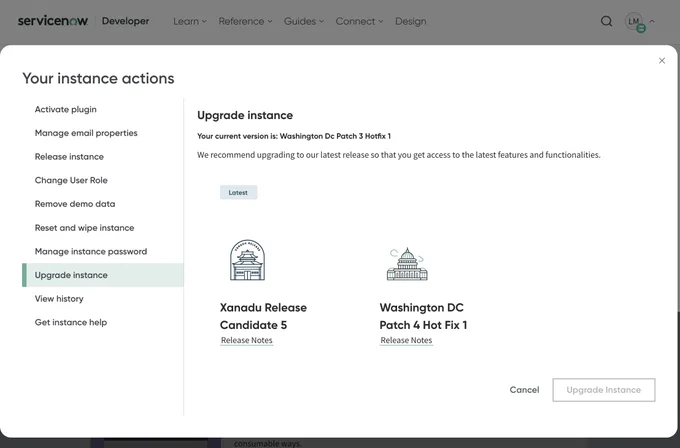Click the ServiceNow logo
This screenshot has height=448, width=680.
53,21
